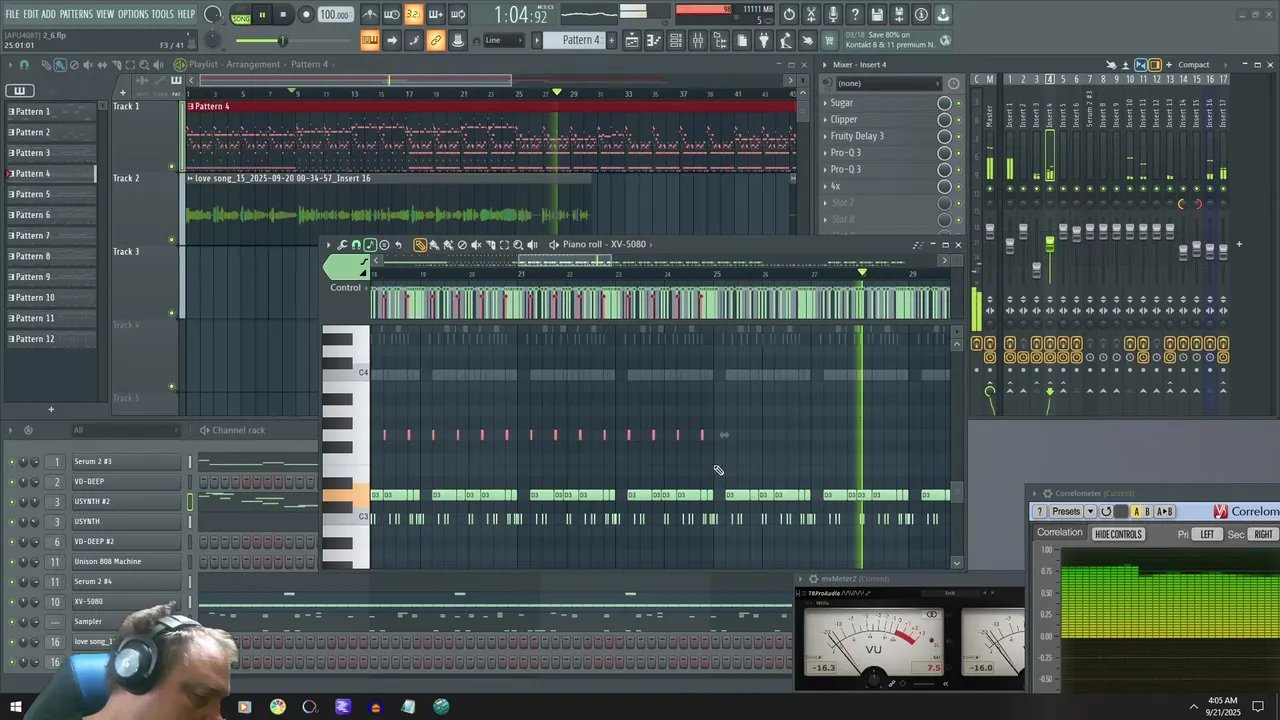
Task: Open the Unison 808 Machine channel
Action: [x=126, y=562]
